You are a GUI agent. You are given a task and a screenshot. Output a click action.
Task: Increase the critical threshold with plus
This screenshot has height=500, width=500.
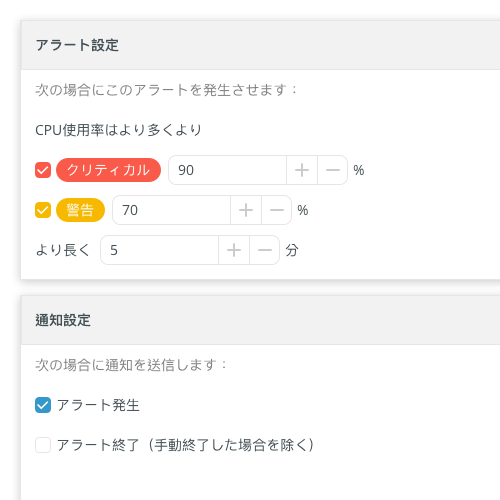(x=302, y=170)
